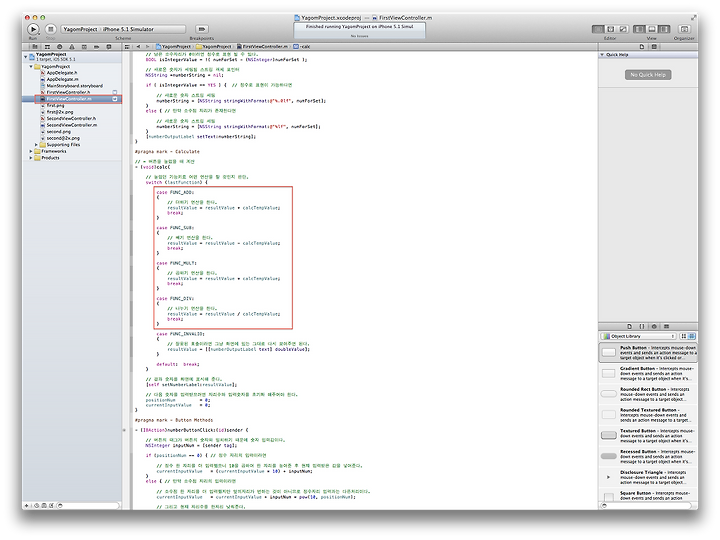
Task: Enter full screen with the window arrows icon
Action: (x=693, y=17)
